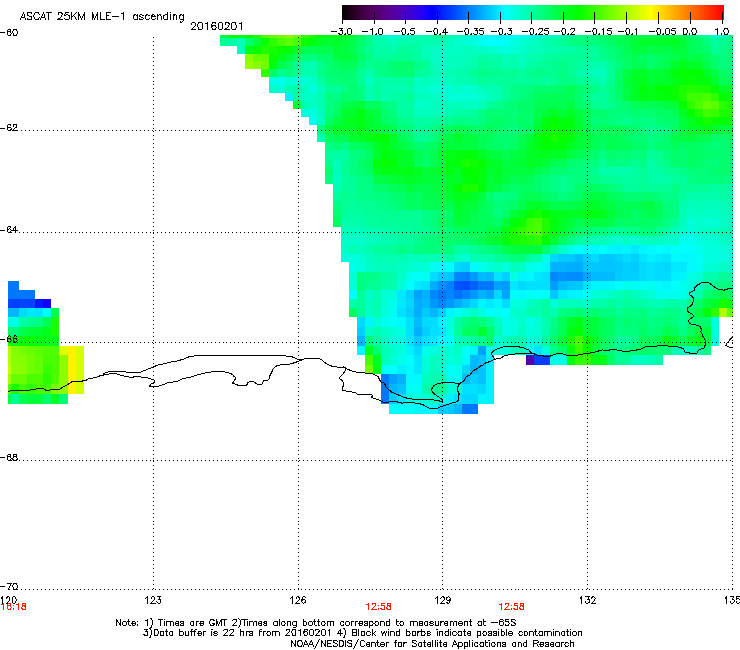Click the color bar label -3.0
Image resolution: width=740 pixels, height=650 pixels.
click(x=341, y=32)
